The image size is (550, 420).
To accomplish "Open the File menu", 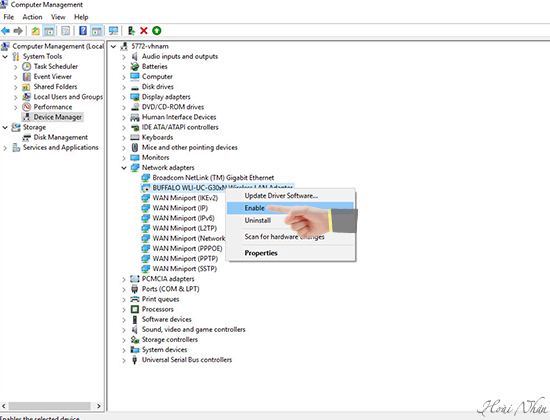I will coord(8,17).
